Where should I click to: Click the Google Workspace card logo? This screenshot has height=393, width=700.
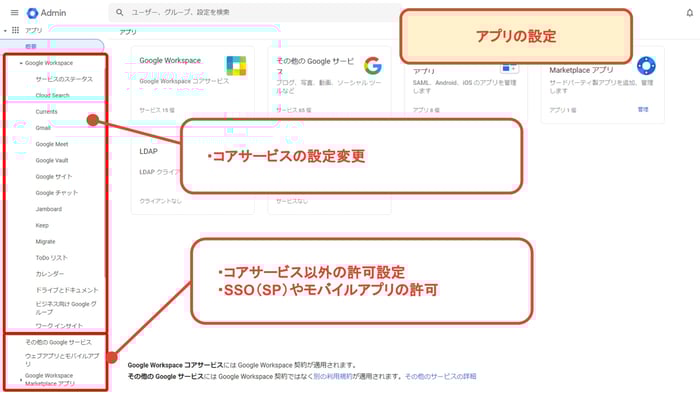coord(236,66)
